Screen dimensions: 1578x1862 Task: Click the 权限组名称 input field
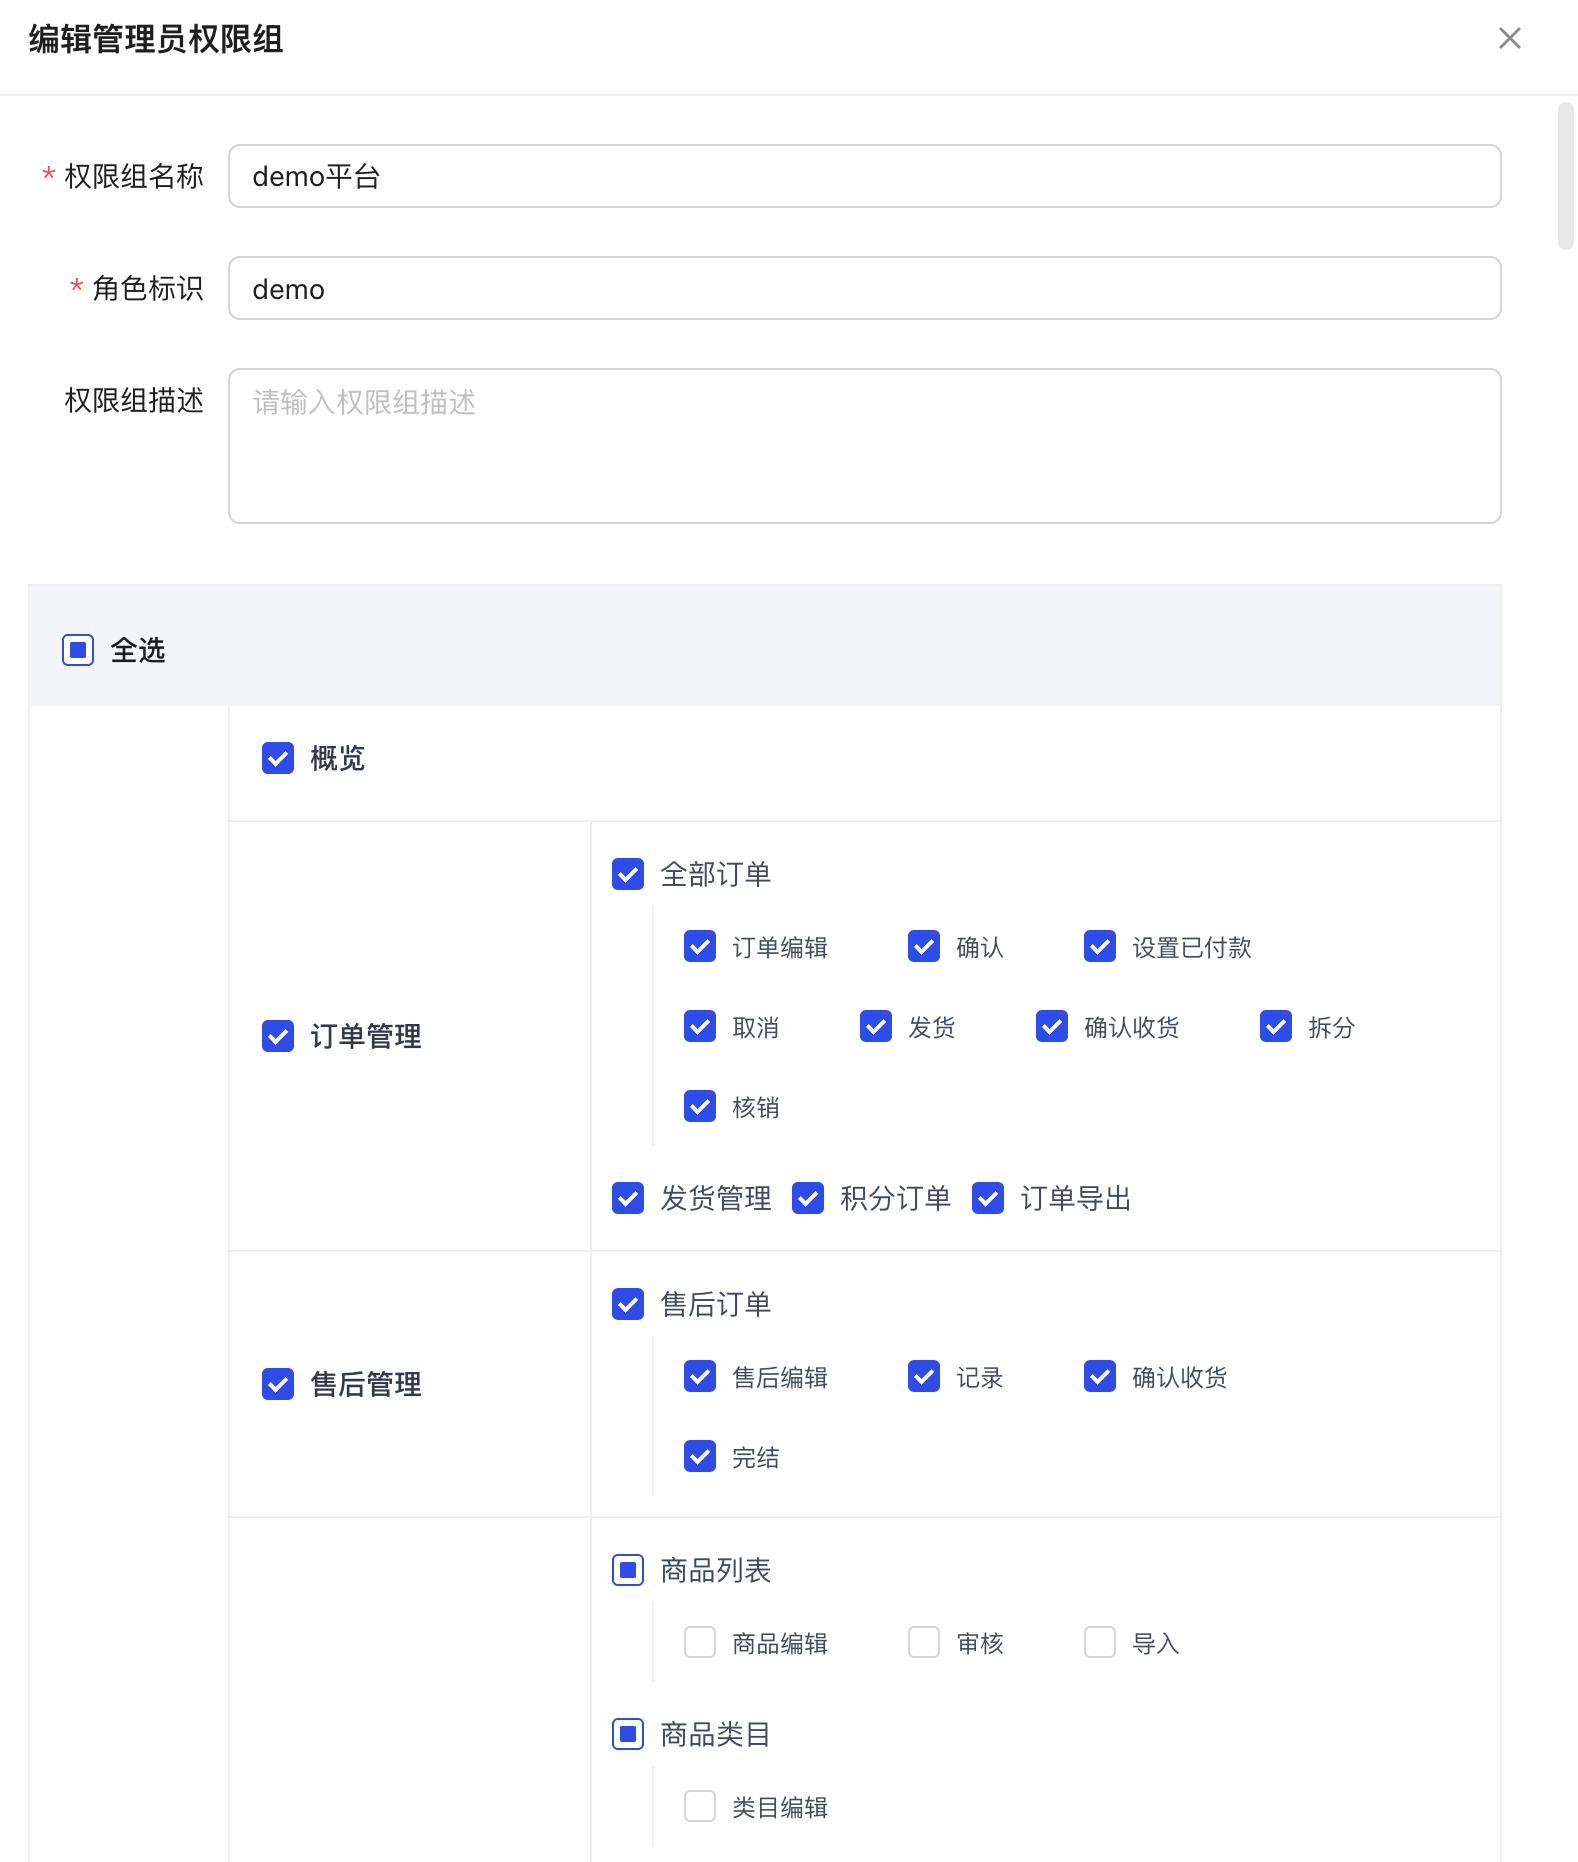coord(864,176)
